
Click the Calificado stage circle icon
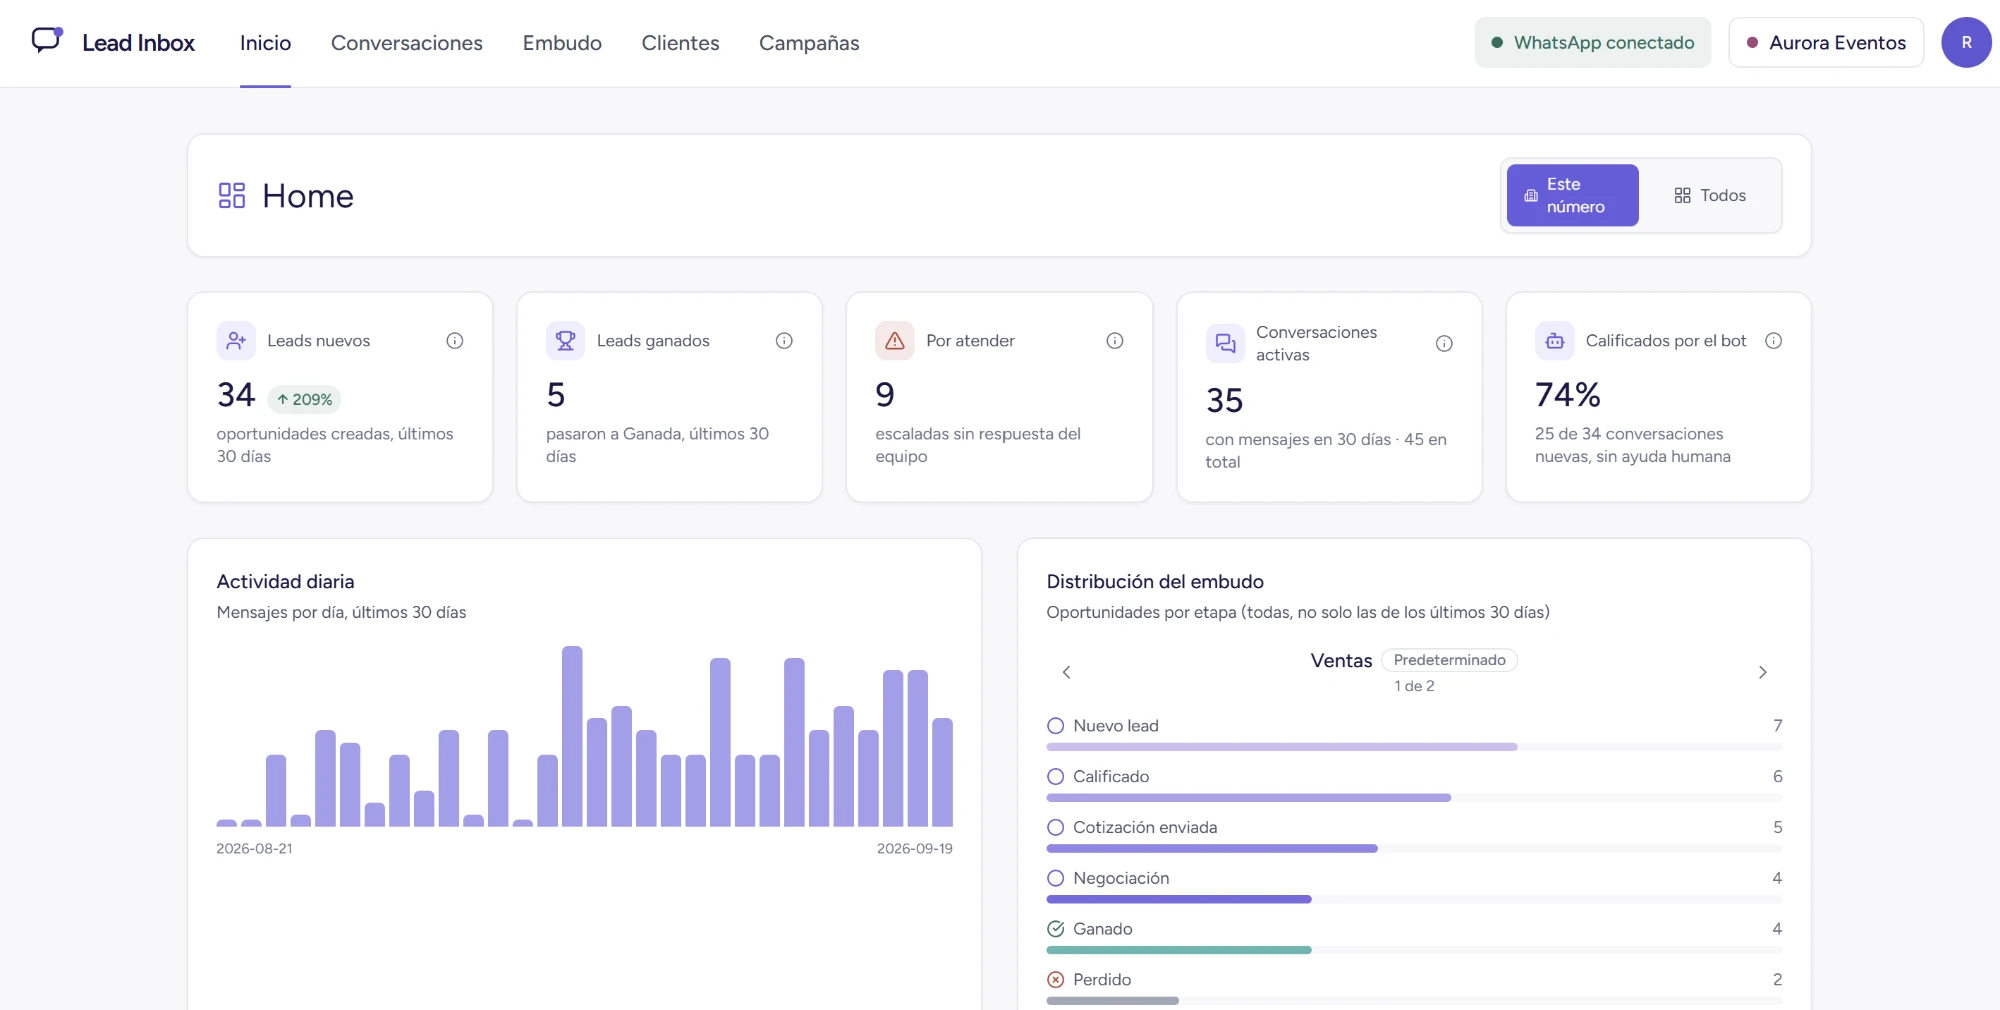tap(1055, 776)
